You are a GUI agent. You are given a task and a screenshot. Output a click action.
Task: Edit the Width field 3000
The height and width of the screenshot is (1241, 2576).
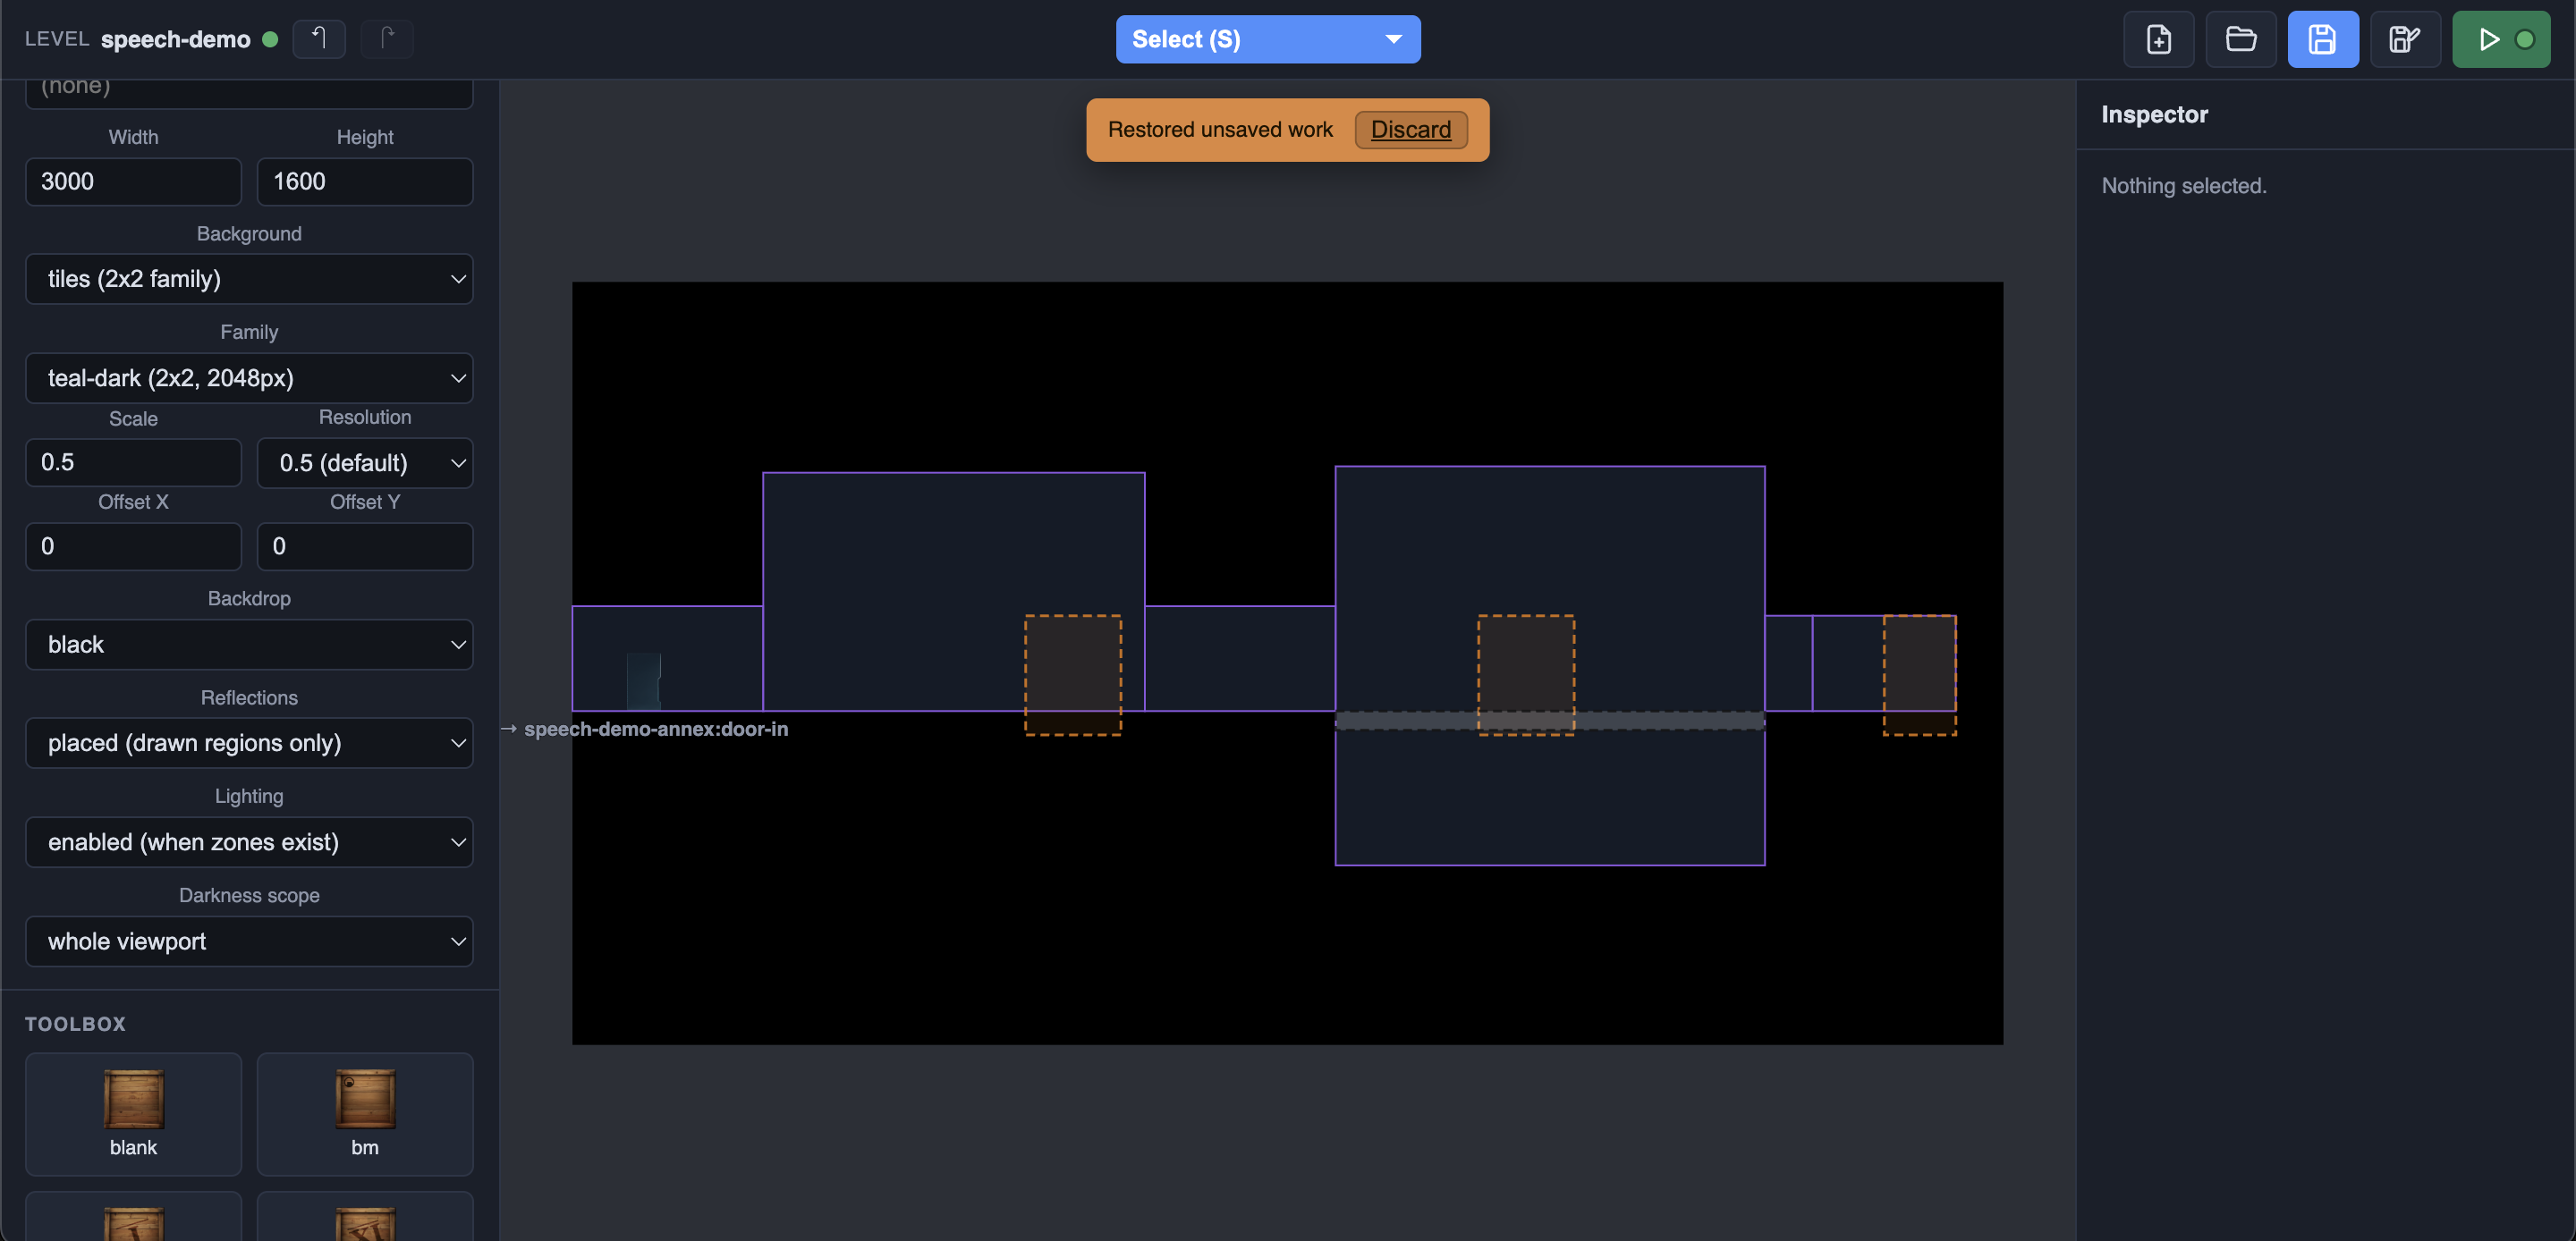pyautogui.click(x=133, y=181)
